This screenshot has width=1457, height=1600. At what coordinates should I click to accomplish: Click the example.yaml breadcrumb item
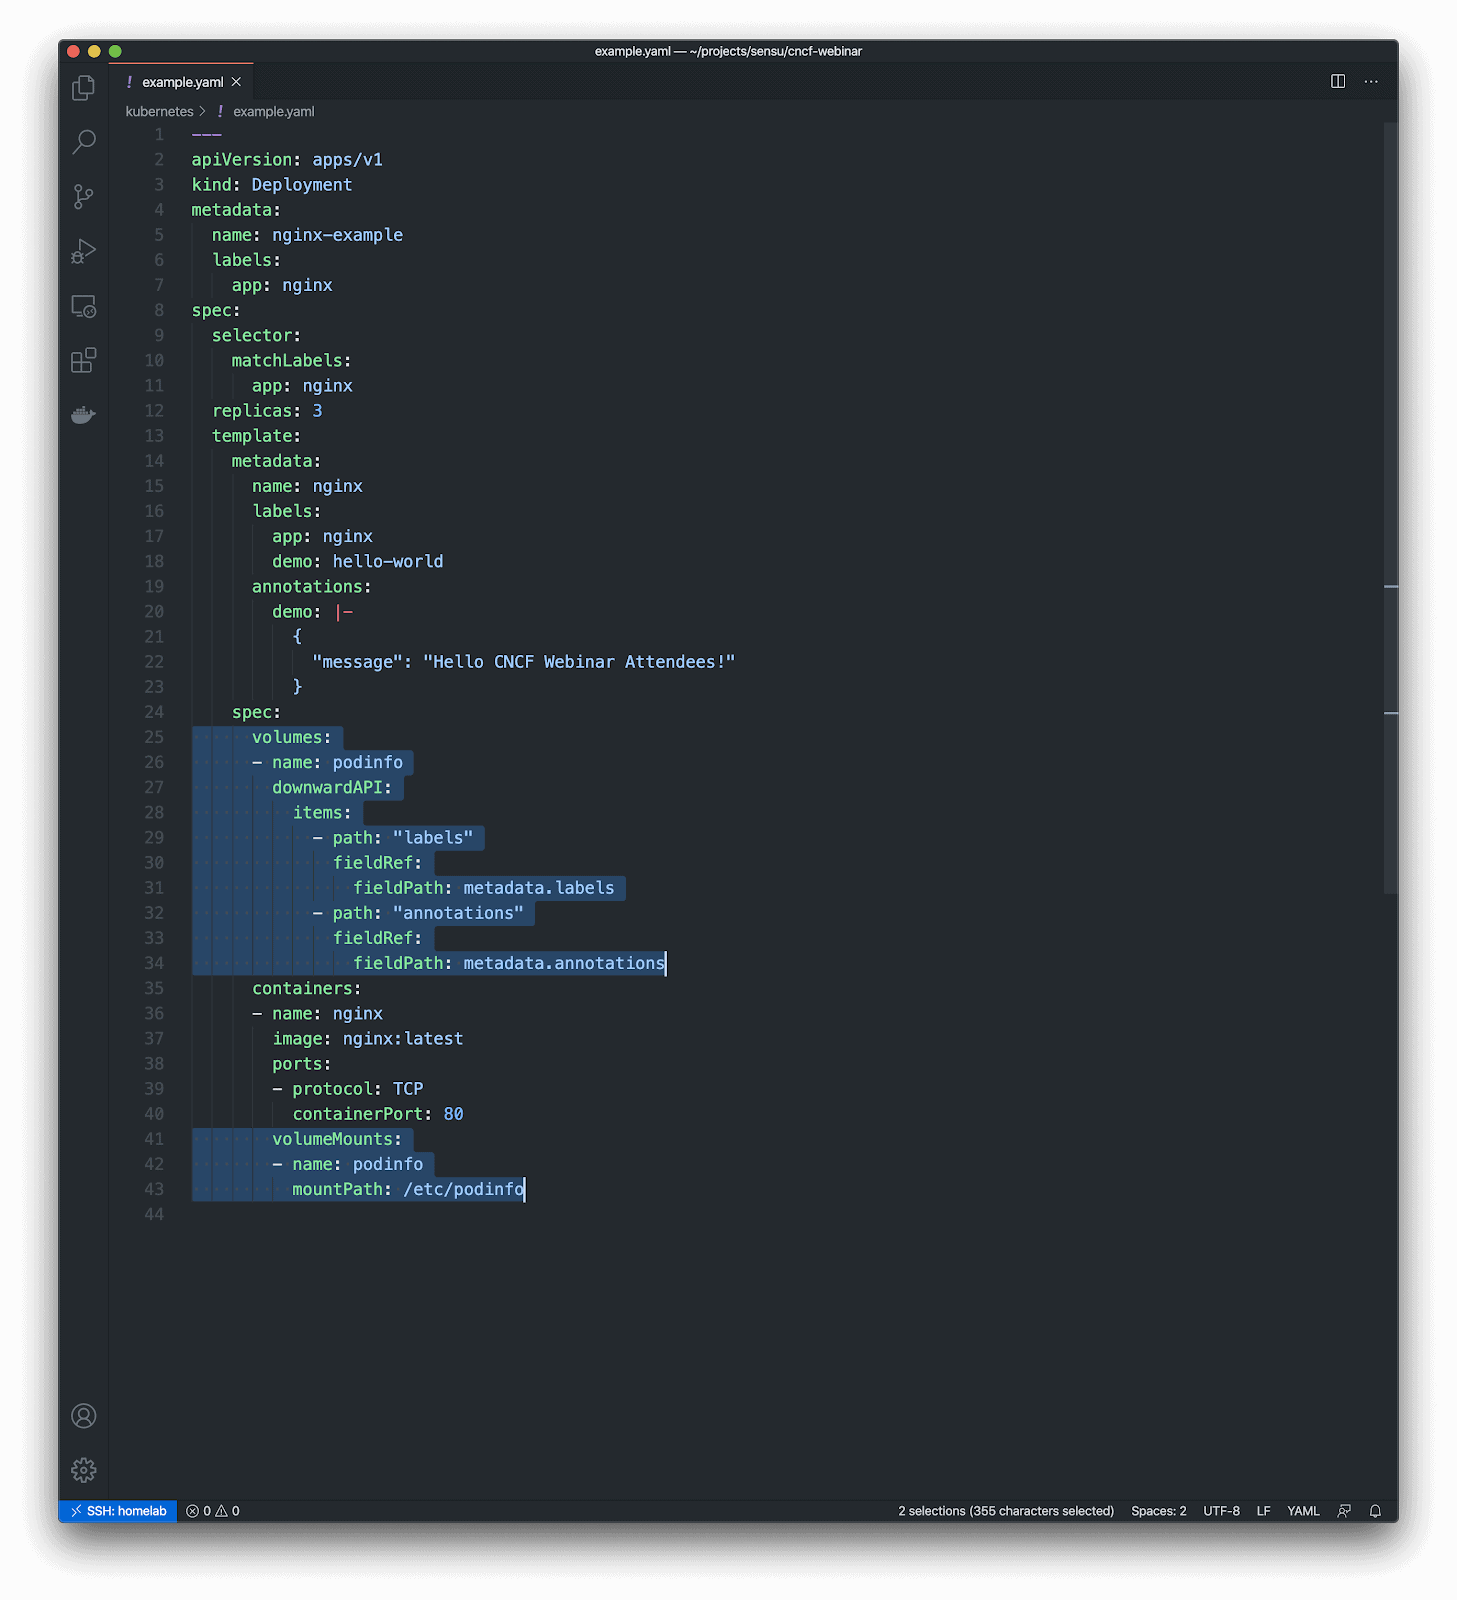click(273, 112)
